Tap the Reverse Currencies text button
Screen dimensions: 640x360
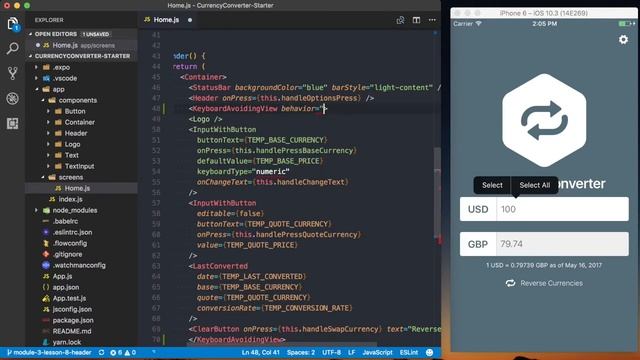(551, 283)
